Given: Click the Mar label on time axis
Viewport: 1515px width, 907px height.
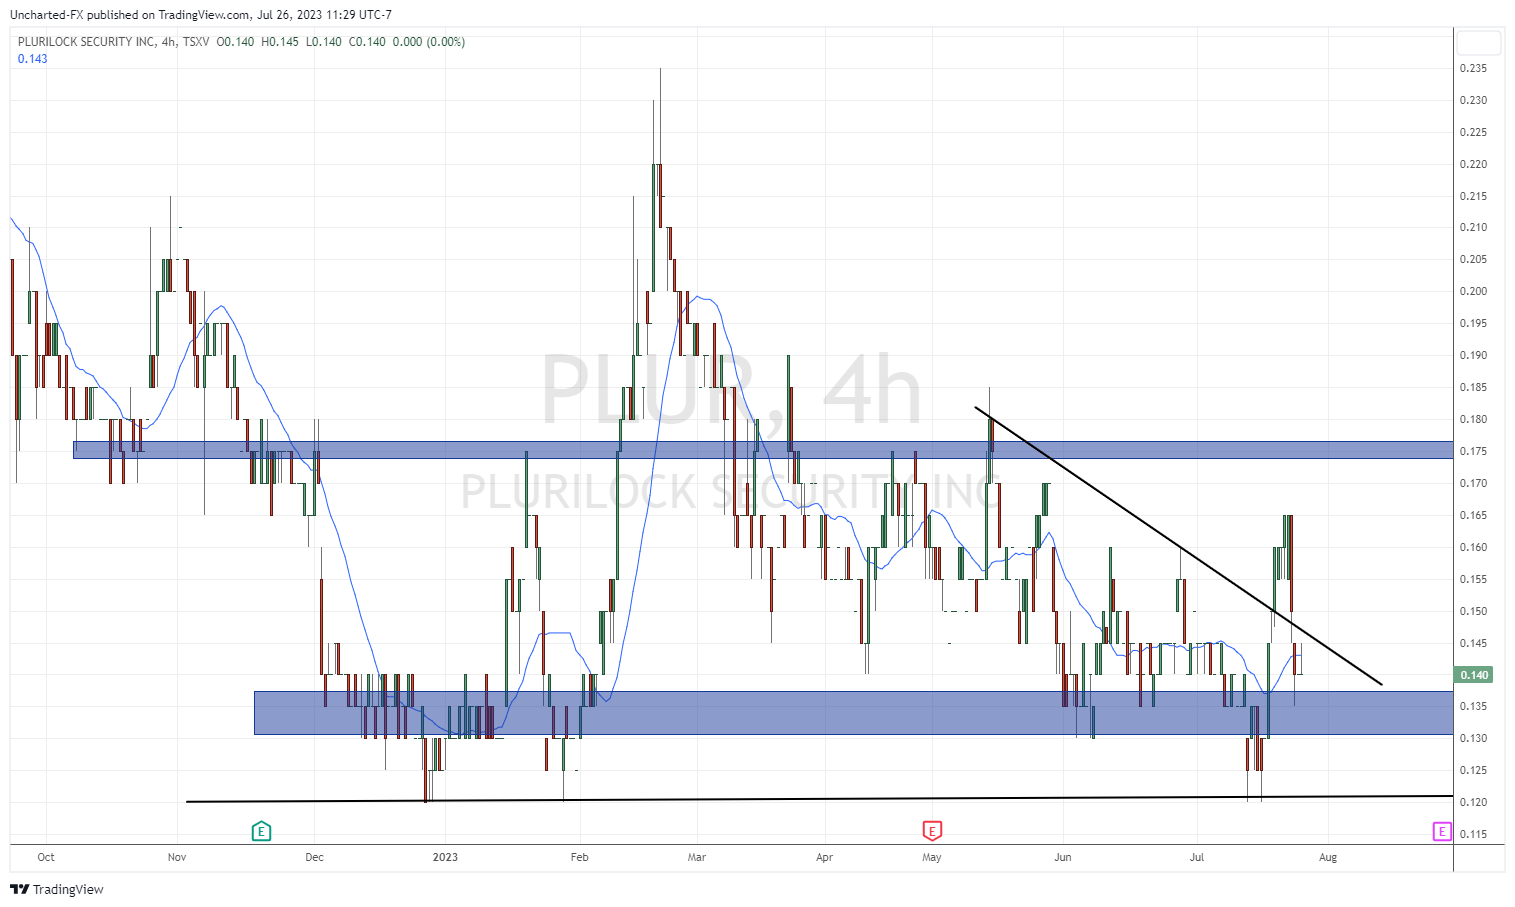Looking at the screenshot, I should 697,857.
